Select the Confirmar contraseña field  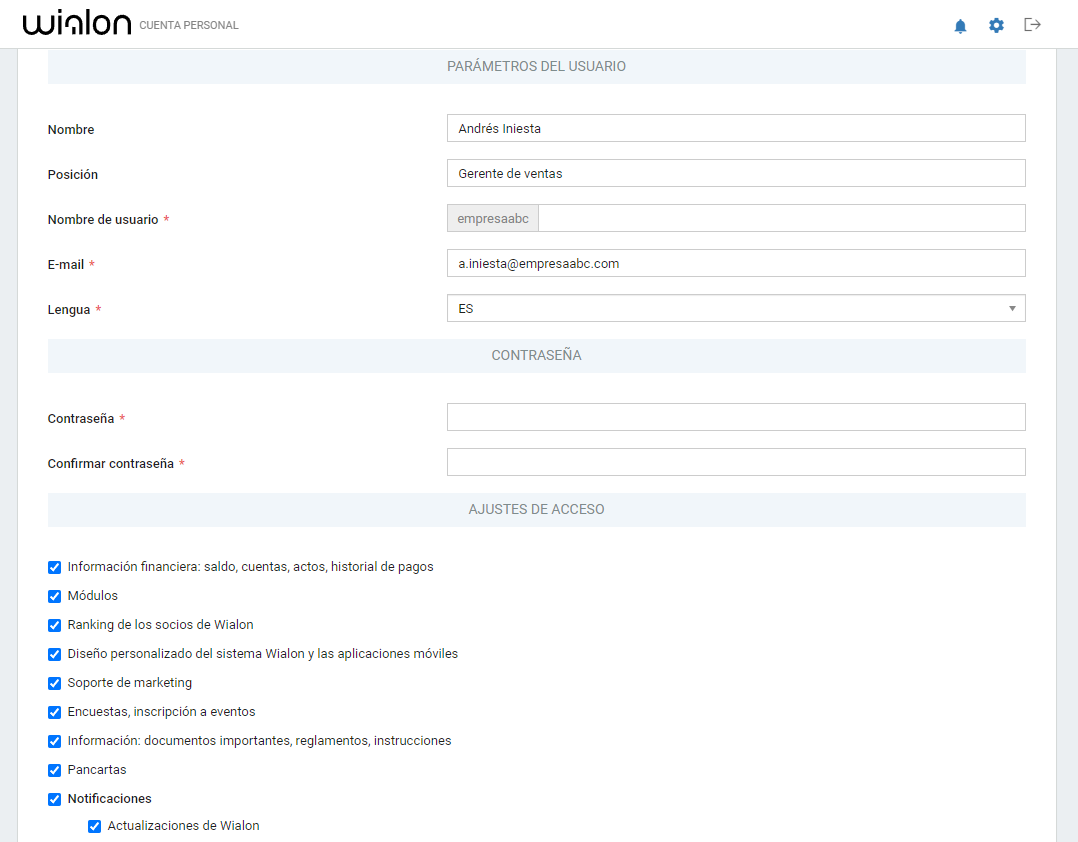[735, 462]
